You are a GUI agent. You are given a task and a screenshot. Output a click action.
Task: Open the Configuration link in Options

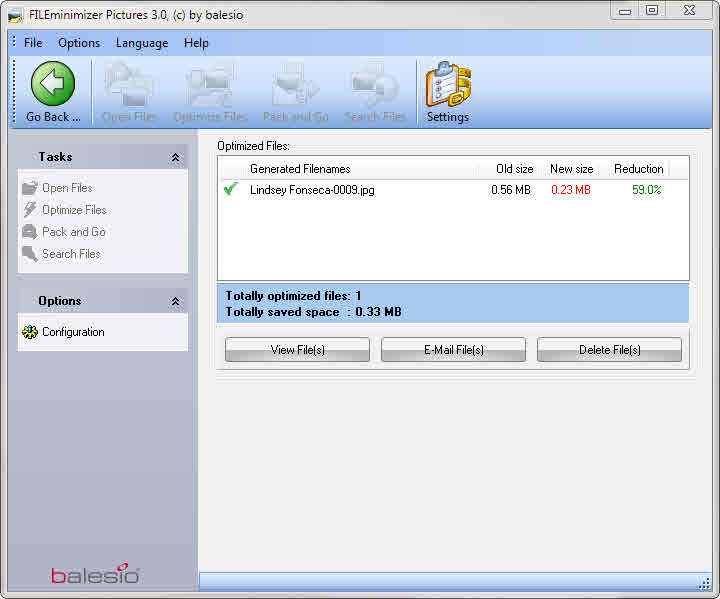[73, 332]
